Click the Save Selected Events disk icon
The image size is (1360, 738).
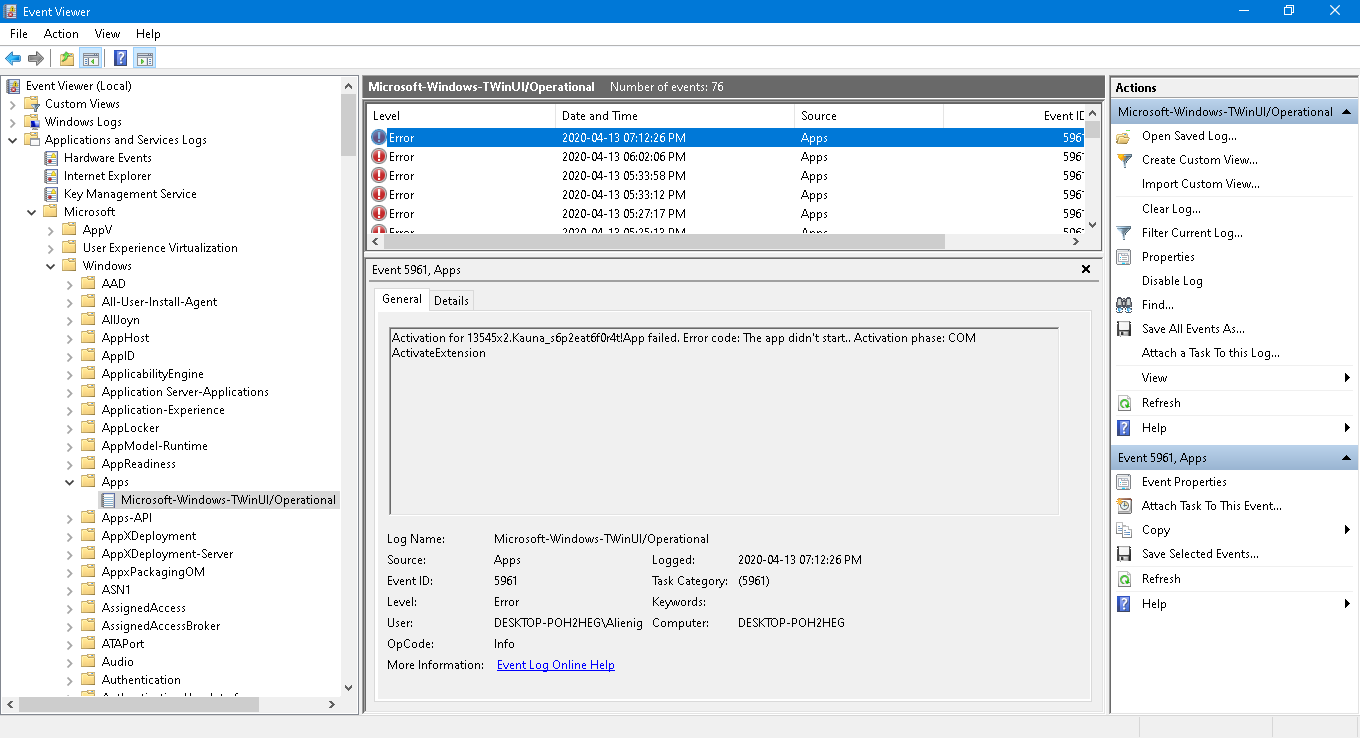tap(1125, 554)
